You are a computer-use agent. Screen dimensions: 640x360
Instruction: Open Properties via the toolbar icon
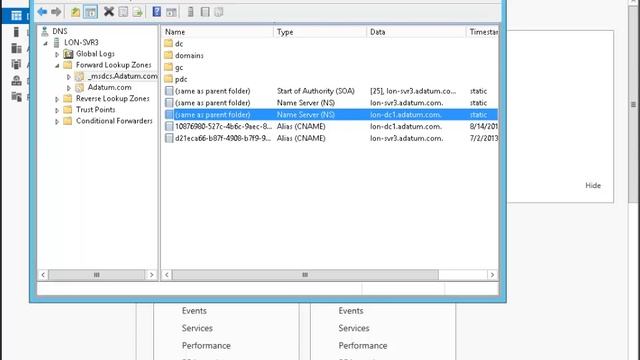(123, 12)
